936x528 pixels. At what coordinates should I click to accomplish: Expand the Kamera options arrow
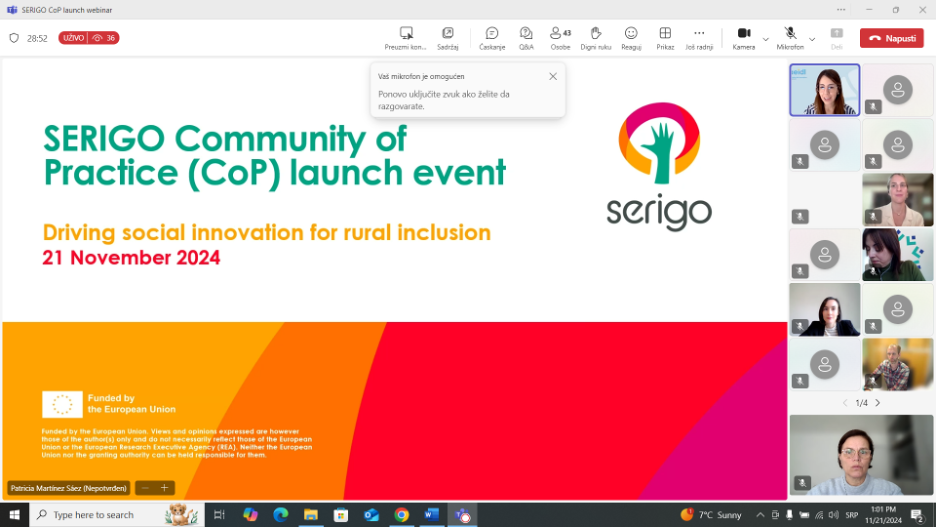click(x=766, y=39)
